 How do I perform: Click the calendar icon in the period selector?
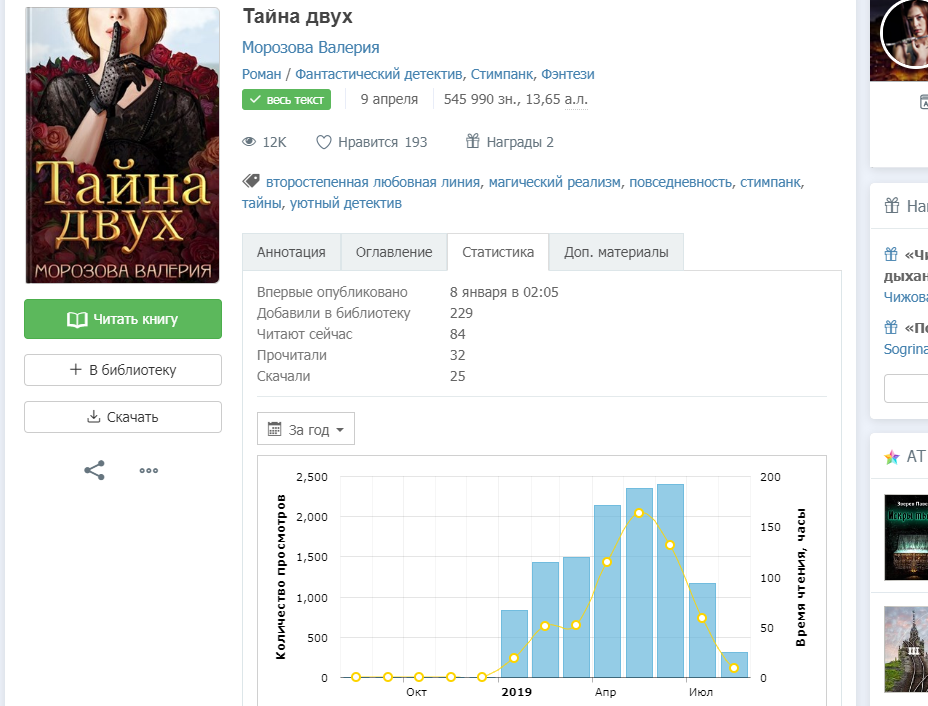(x=275, y=430)
